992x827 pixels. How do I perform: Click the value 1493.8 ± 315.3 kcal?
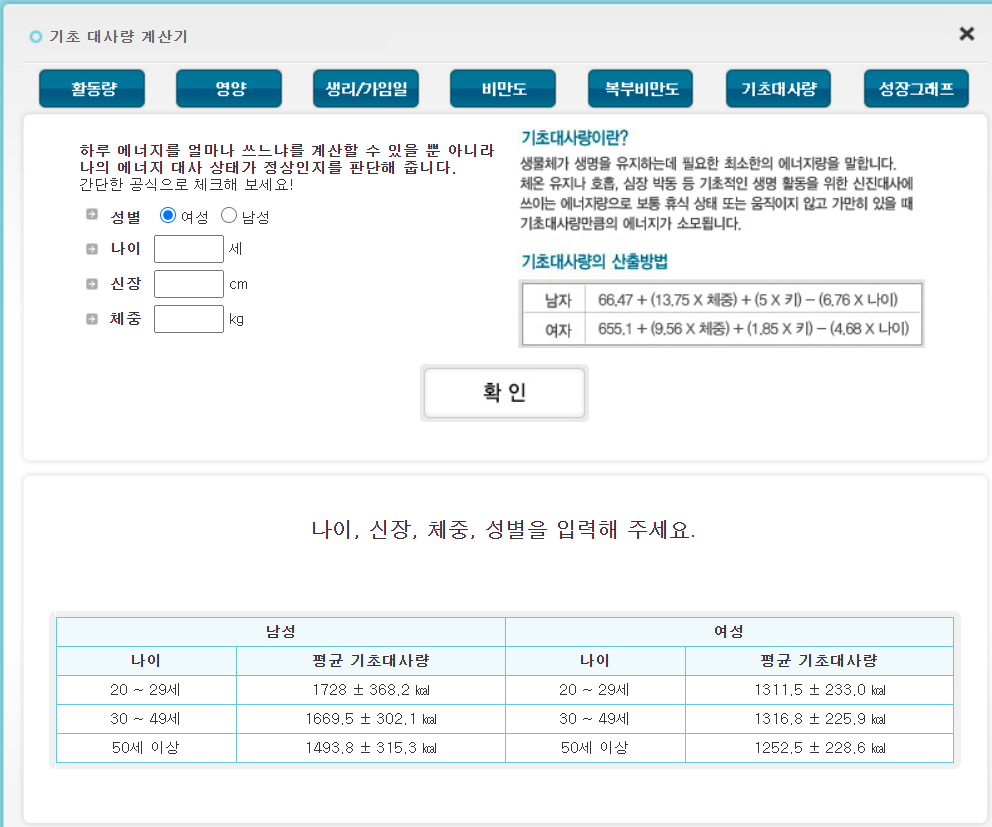371,748
